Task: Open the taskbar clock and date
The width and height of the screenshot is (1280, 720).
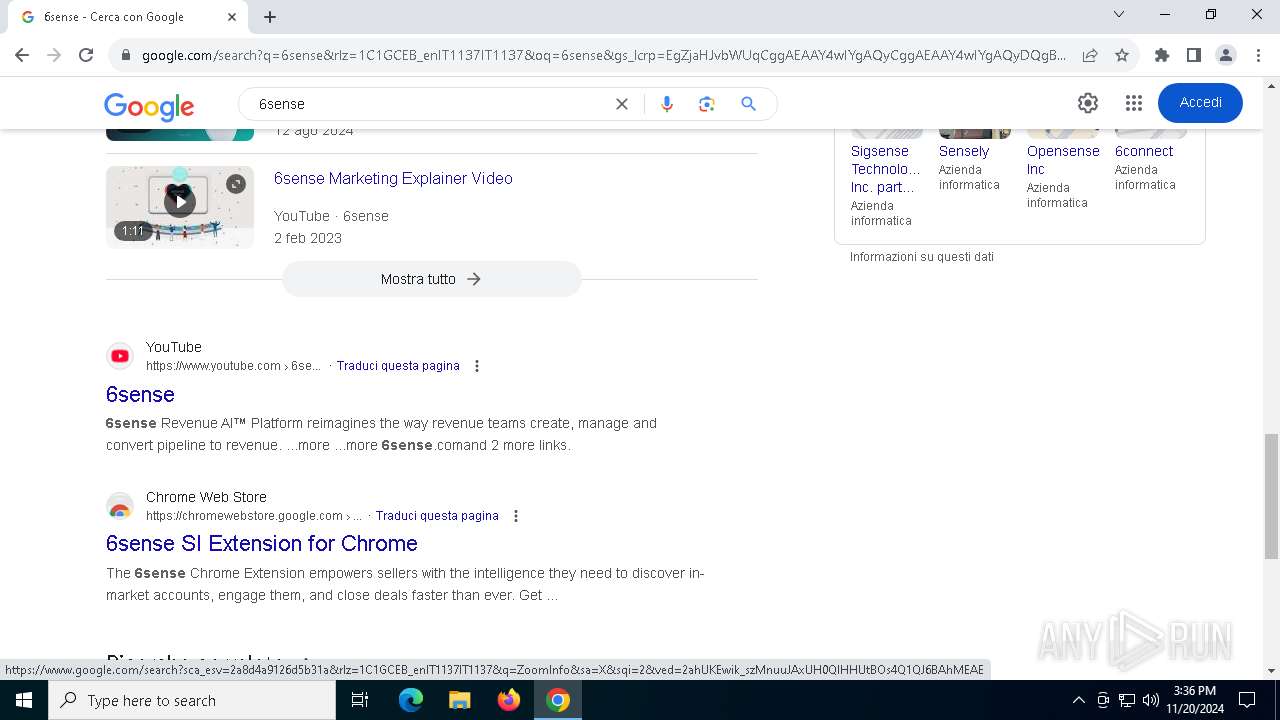Action: [x=1195, y=700]
